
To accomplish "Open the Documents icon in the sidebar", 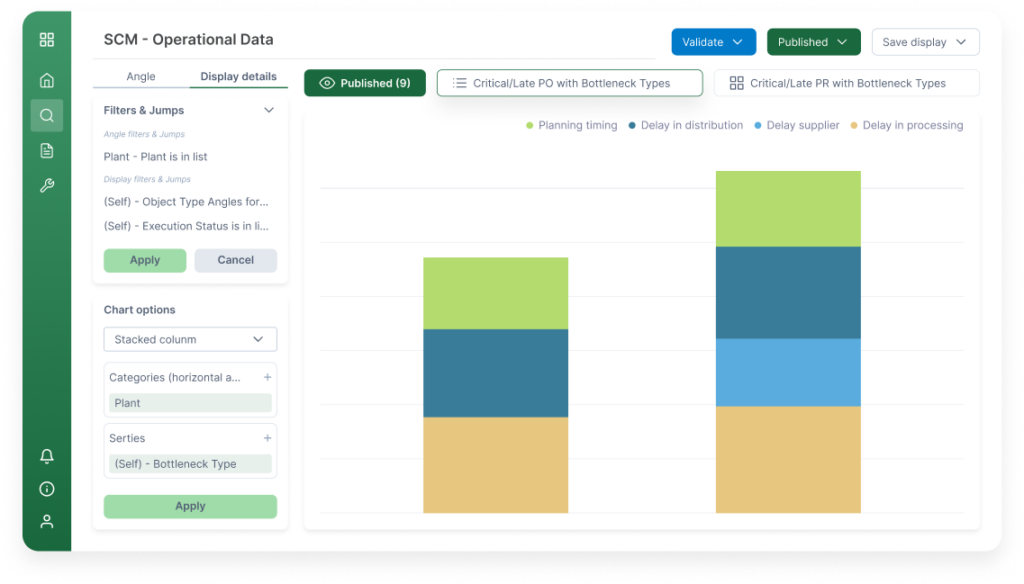I will click(x=46, y=150).
